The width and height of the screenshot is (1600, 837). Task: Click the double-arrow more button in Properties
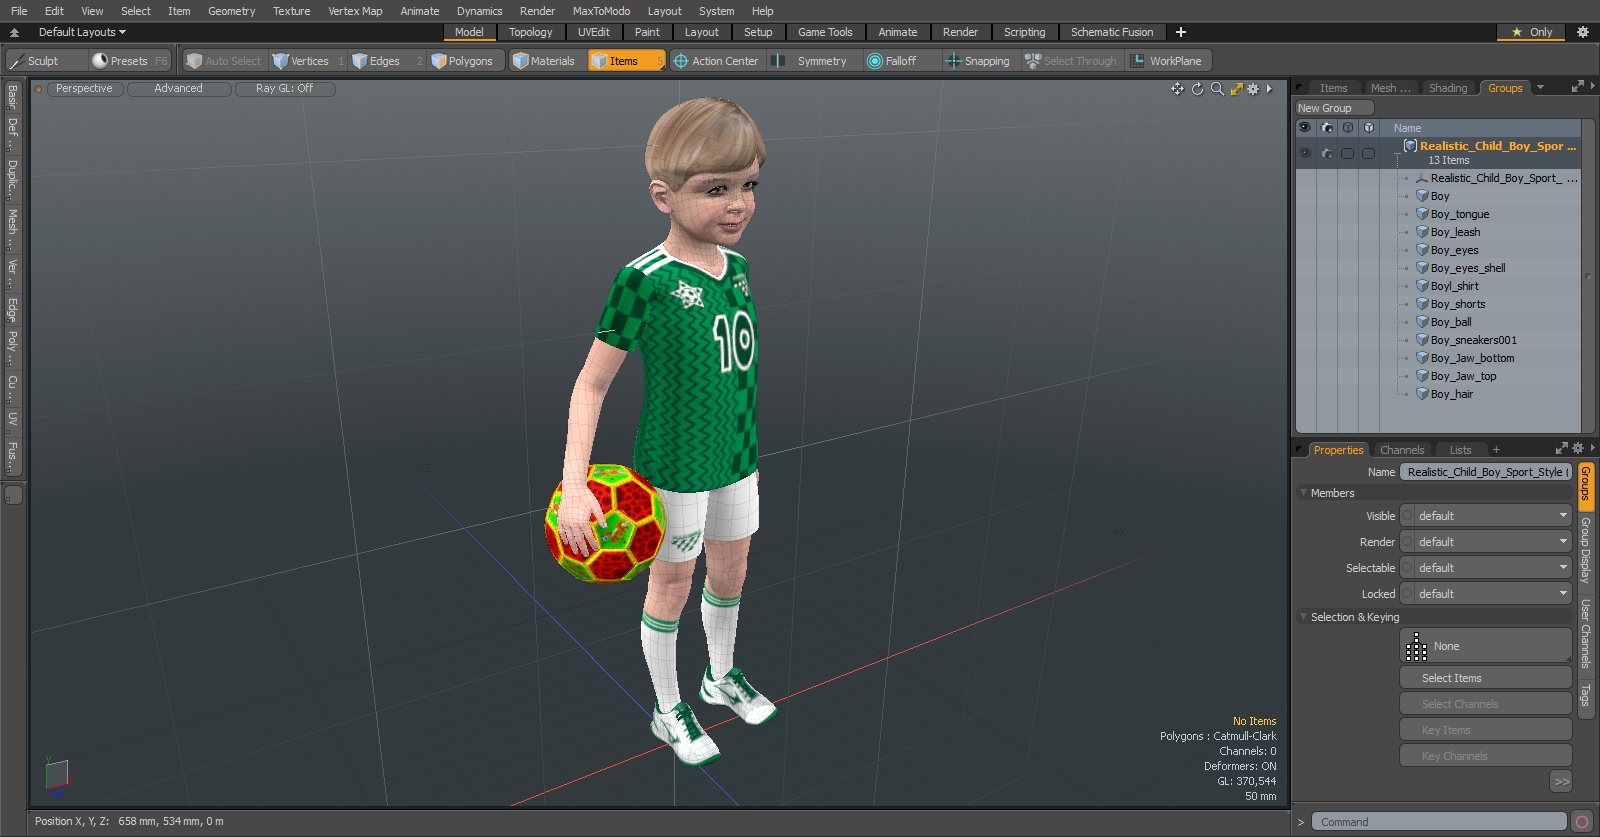tap(1561, 782)
